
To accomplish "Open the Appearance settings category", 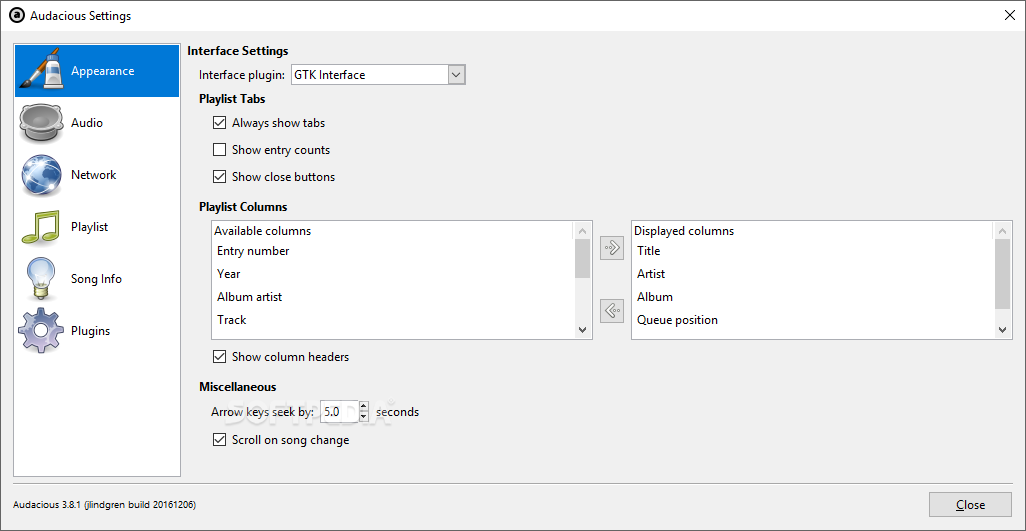I will [x=97, y=71].
